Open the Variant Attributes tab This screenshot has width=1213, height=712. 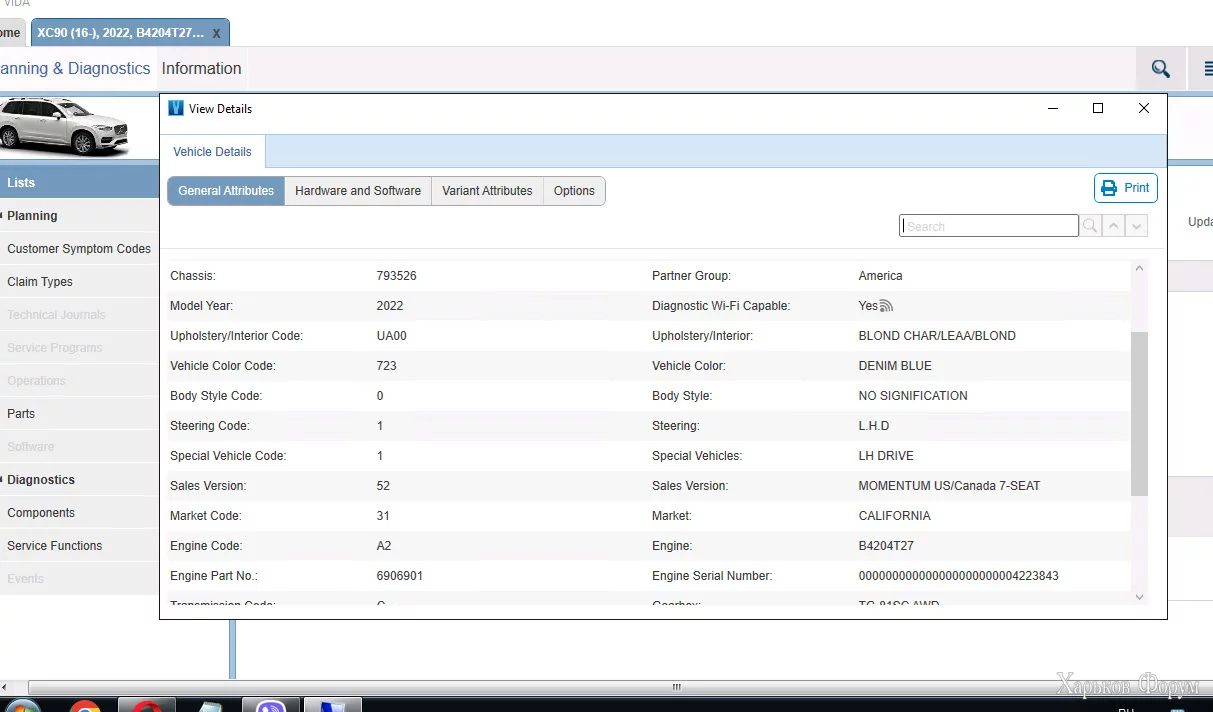pos(487,191)
